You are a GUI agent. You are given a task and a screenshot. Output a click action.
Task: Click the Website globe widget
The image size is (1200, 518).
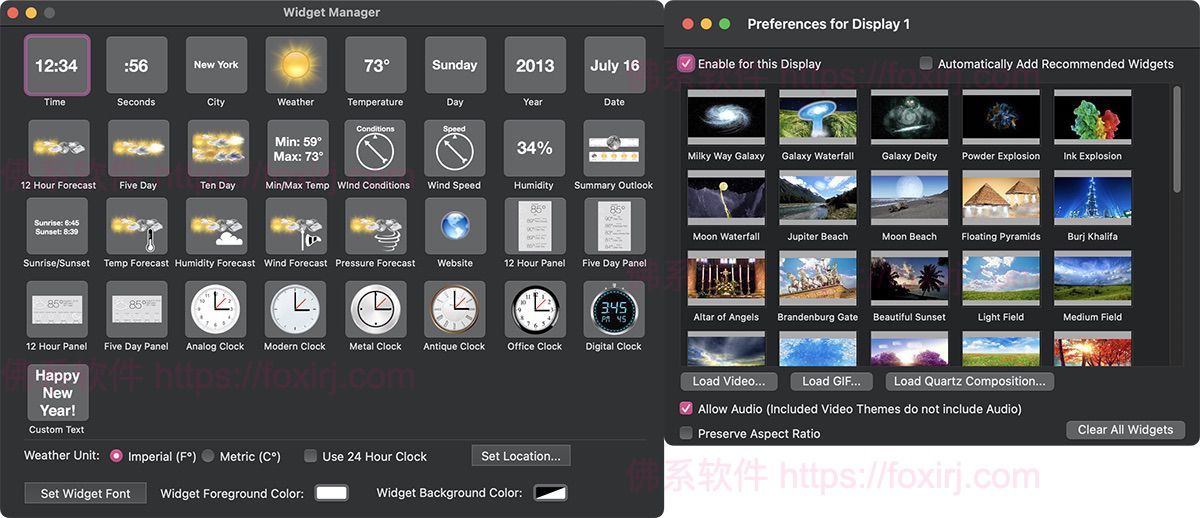point(454,227)
